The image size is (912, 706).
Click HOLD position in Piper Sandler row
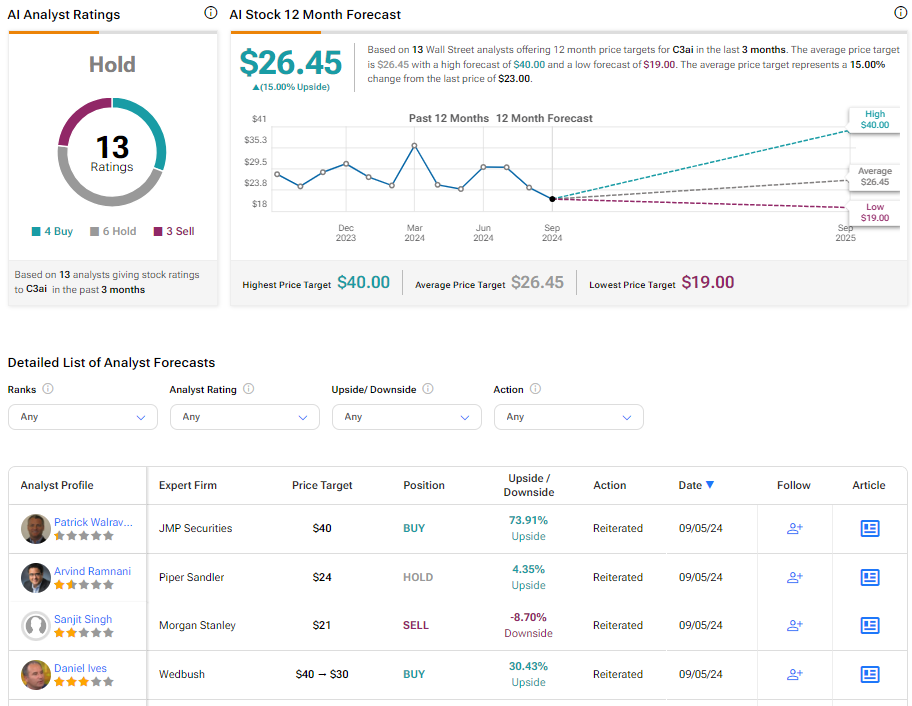click(418, 577)
